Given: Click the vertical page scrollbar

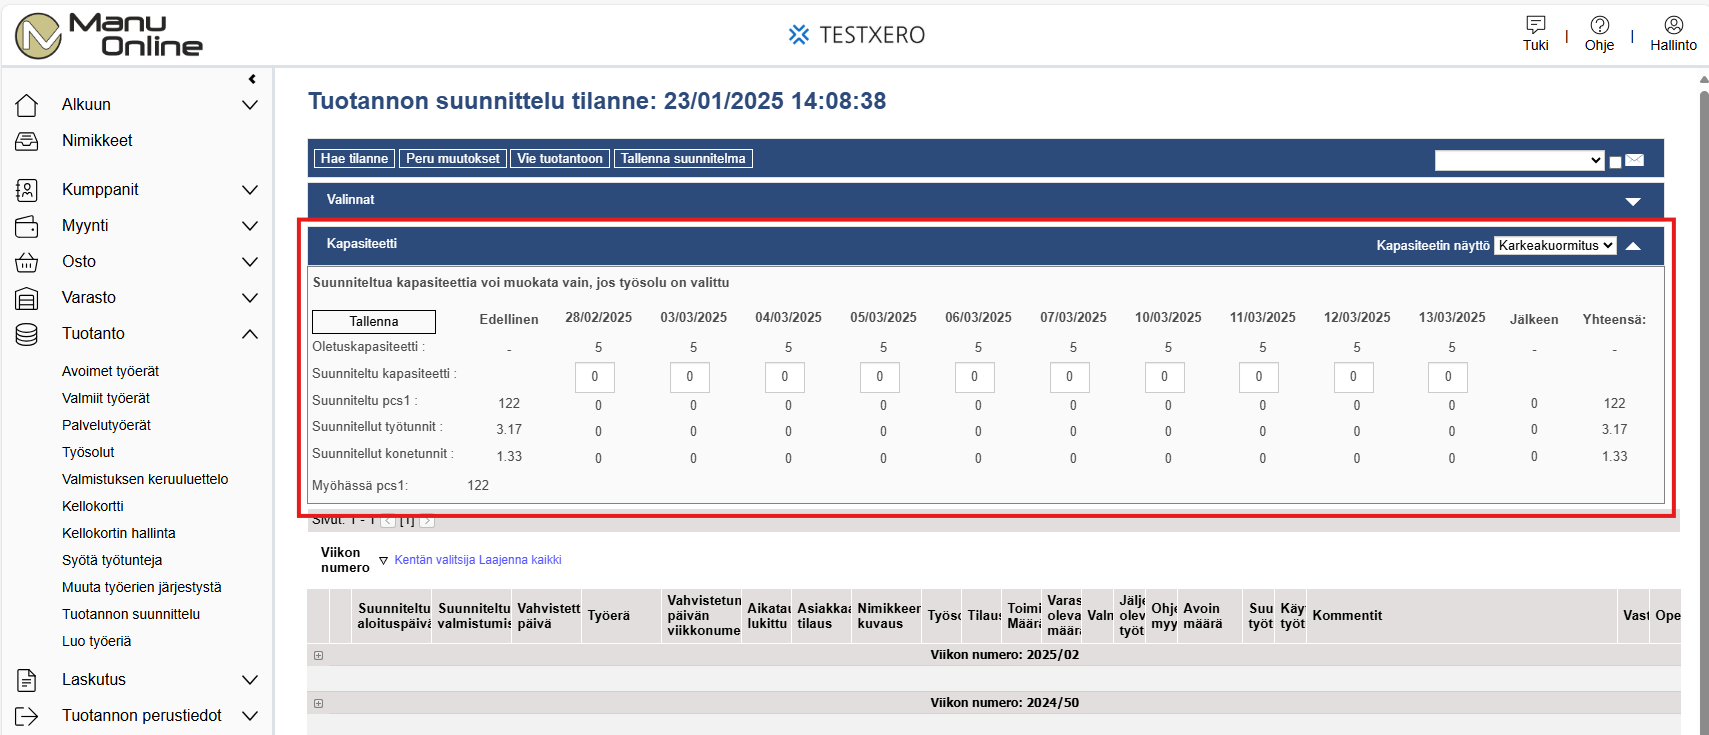Looking at the screenshot, I should coord(1704,410).
